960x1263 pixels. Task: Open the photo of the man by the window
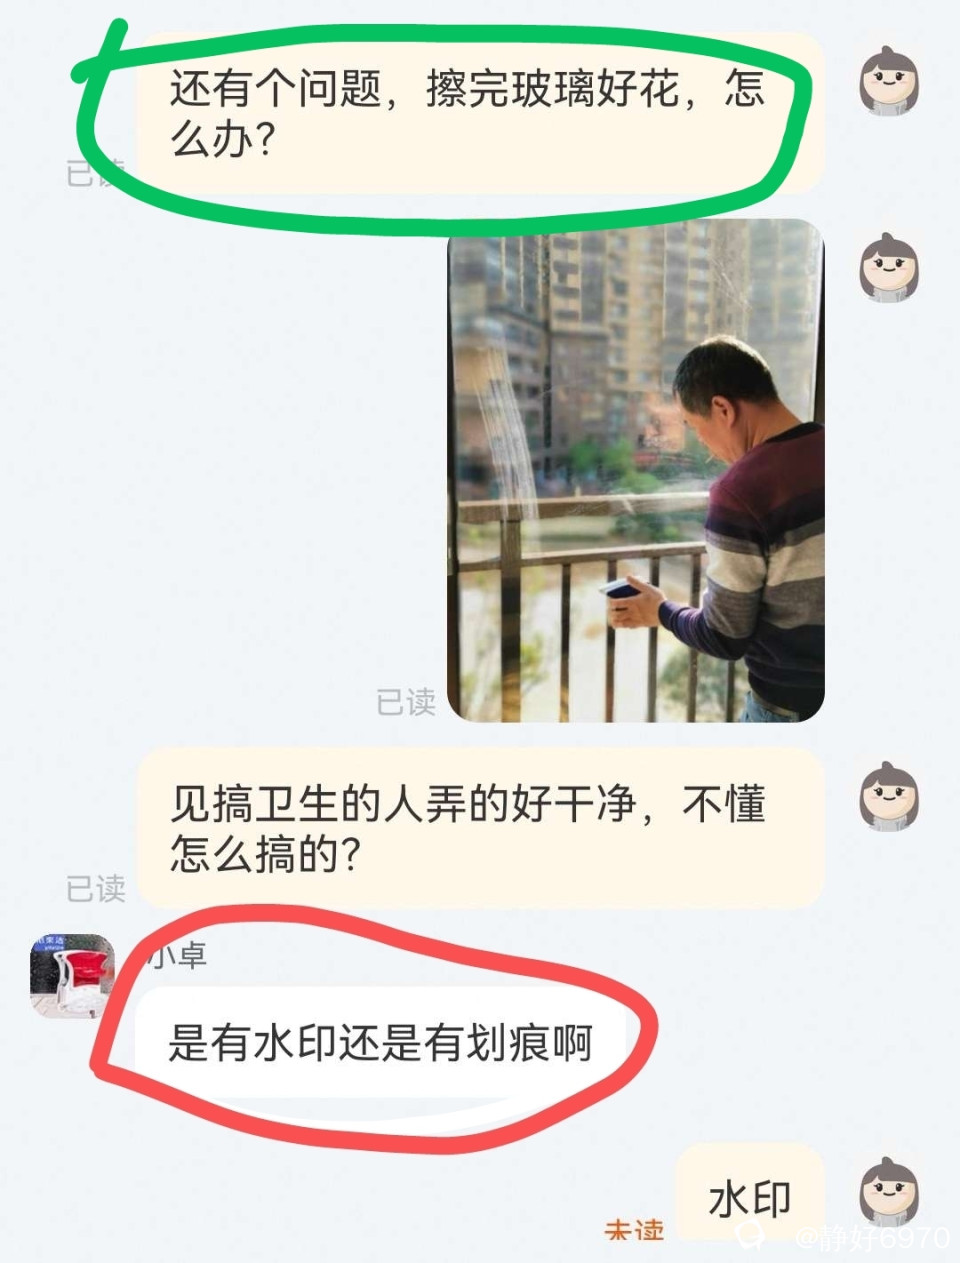[636, 470]
